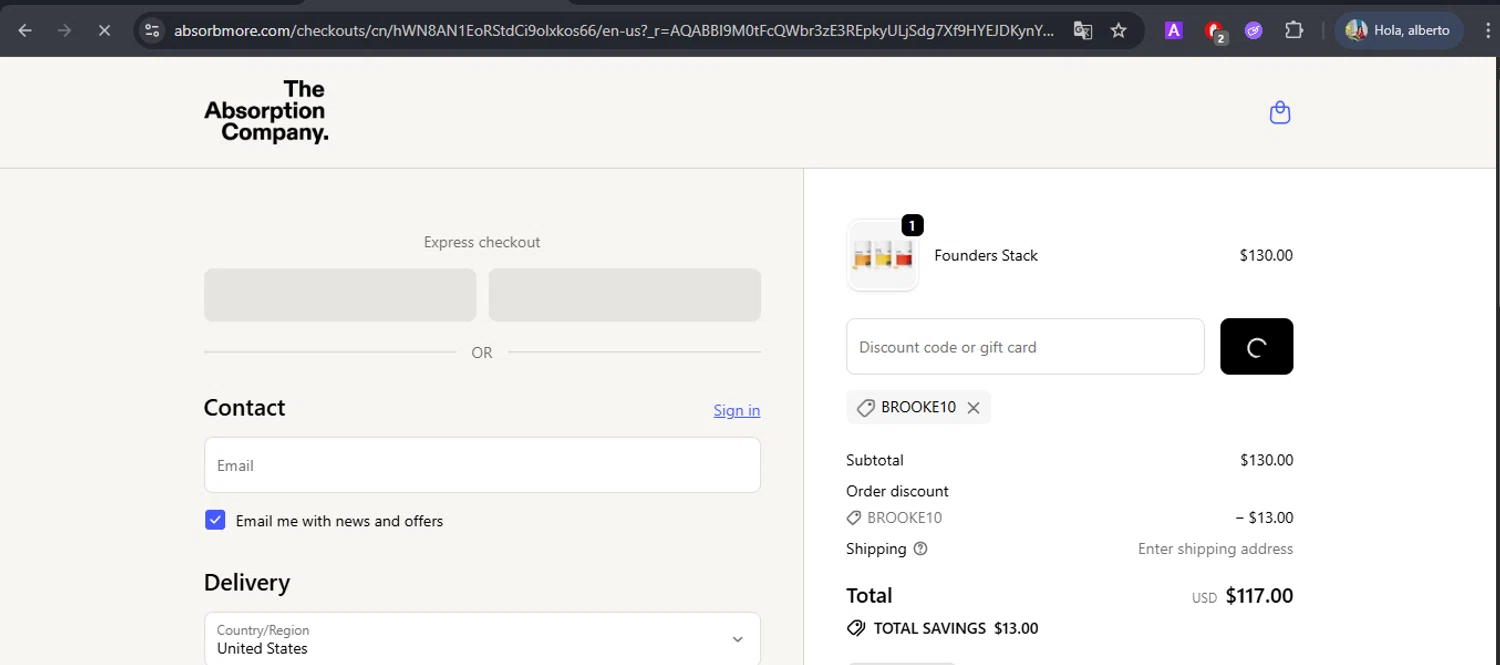Open the purple A extension
The image size is (1500, 665).
click(1174, 30)
